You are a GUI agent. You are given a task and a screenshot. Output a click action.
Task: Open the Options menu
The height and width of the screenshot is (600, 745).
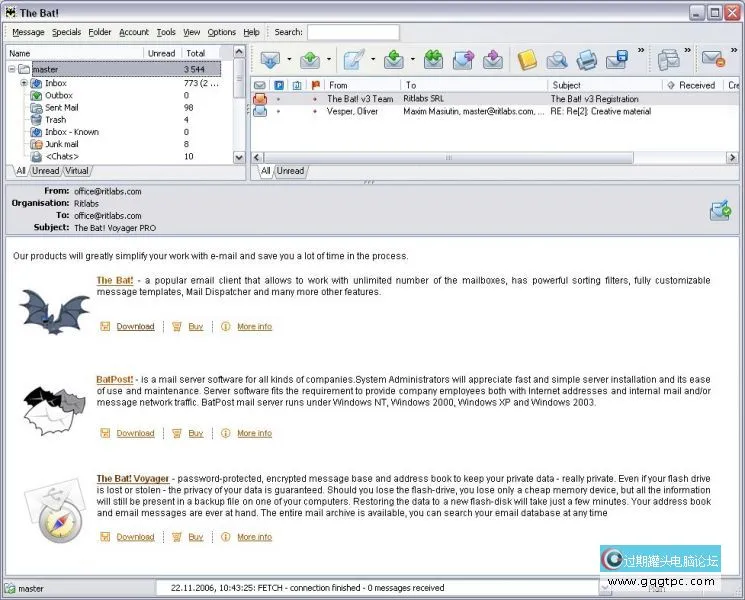point(221,32)
